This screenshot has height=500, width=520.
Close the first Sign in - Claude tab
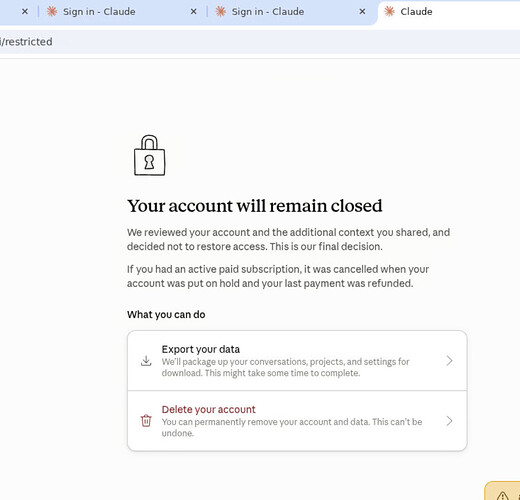193,12
